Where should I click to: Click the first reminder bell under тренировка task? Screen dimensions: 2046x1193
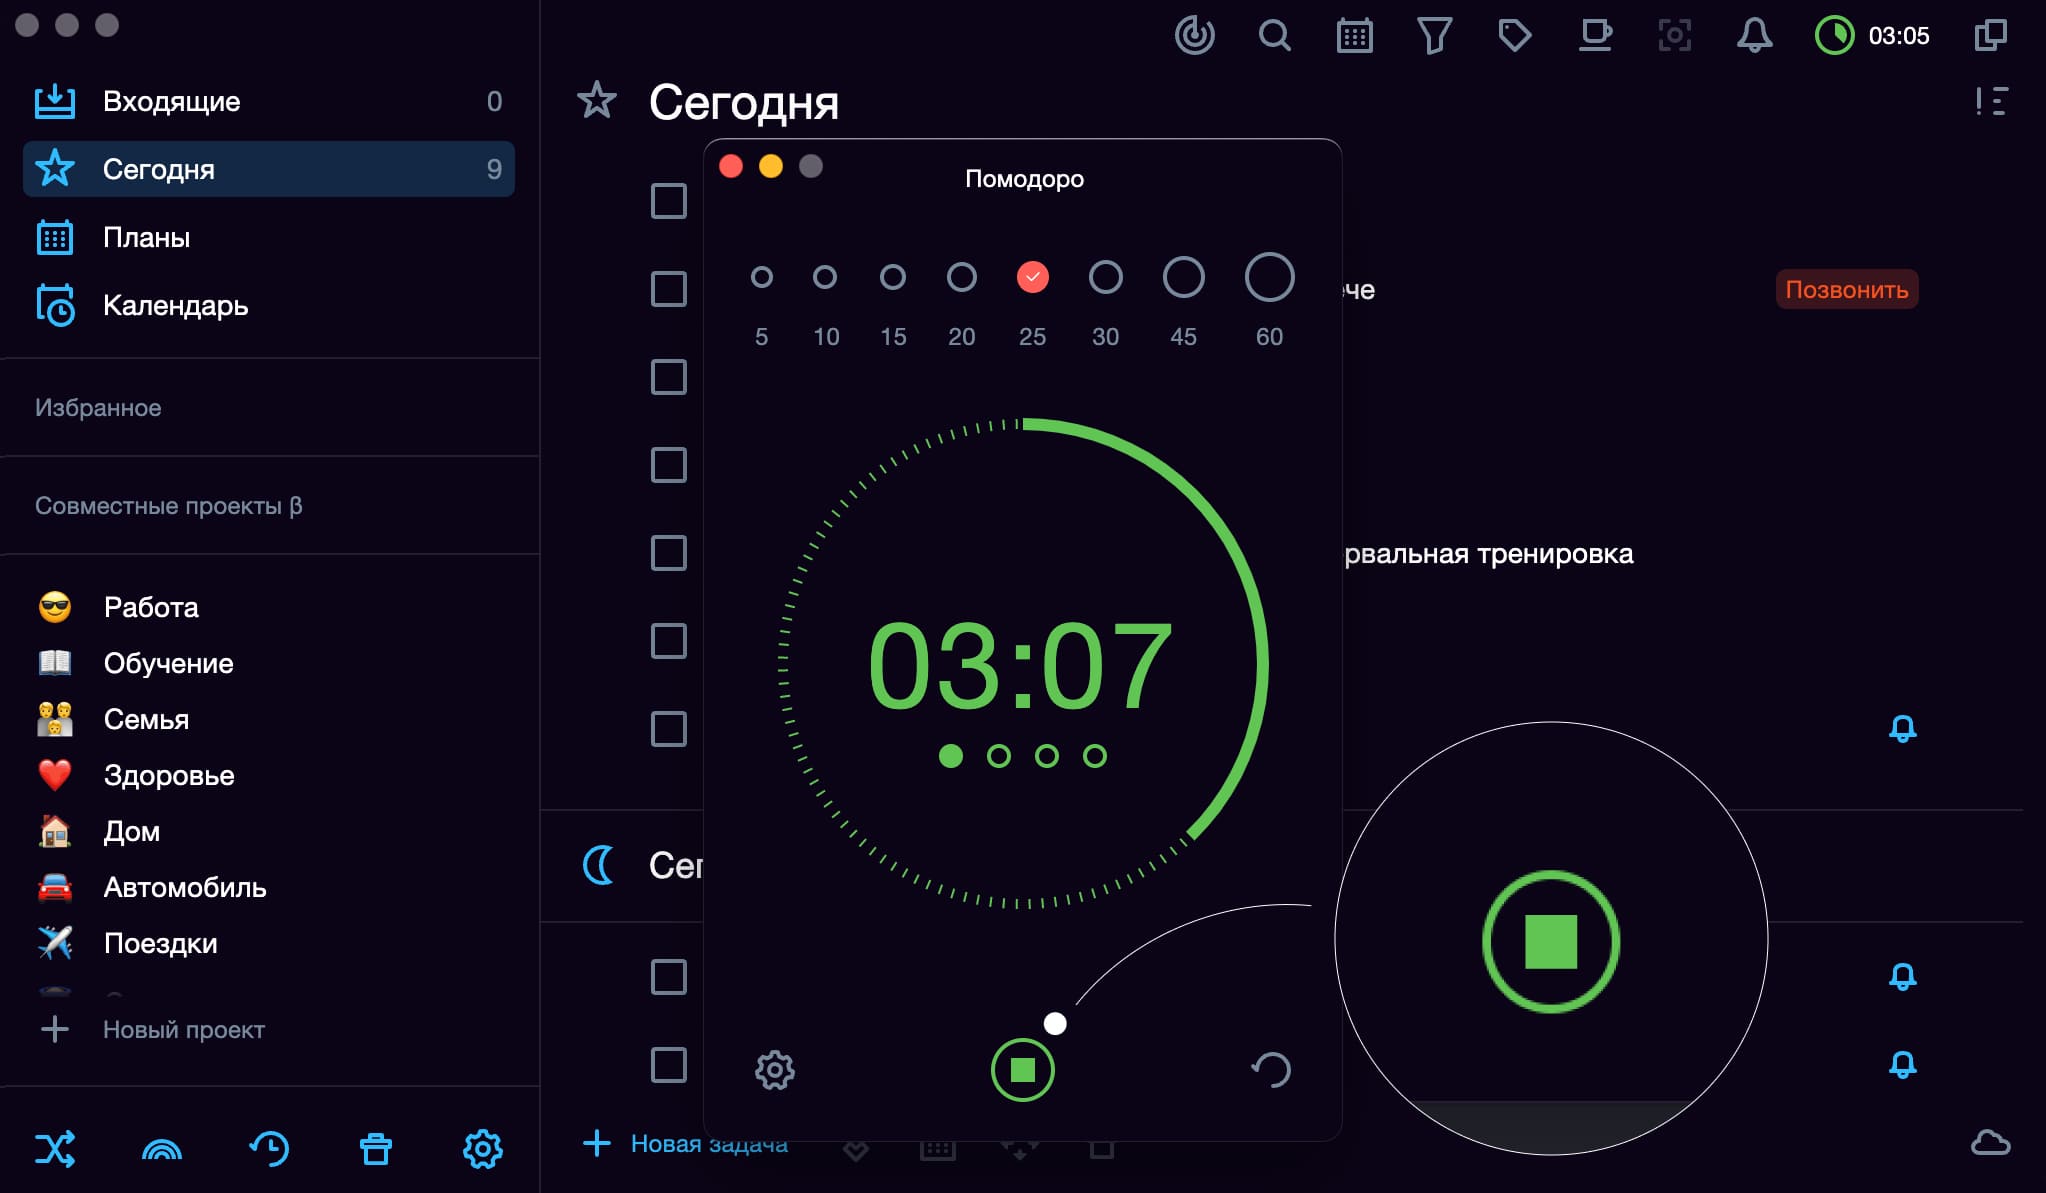click(x=1902, y=728)
